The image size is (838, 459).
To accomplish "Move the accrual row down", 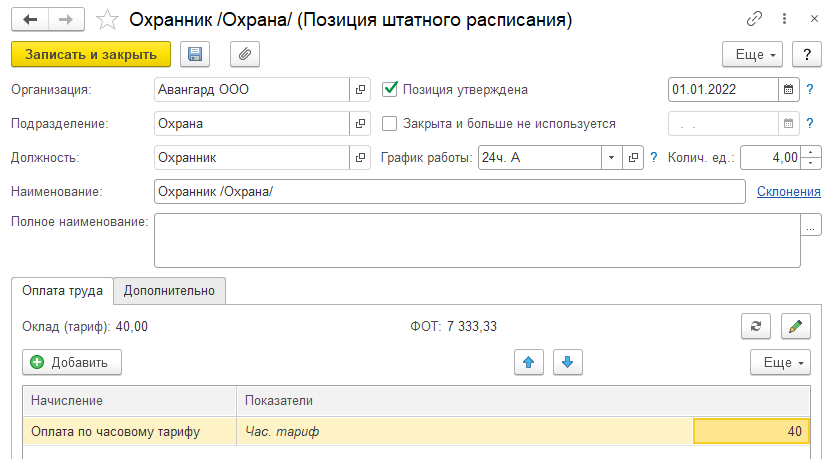I will coord(568,362).
